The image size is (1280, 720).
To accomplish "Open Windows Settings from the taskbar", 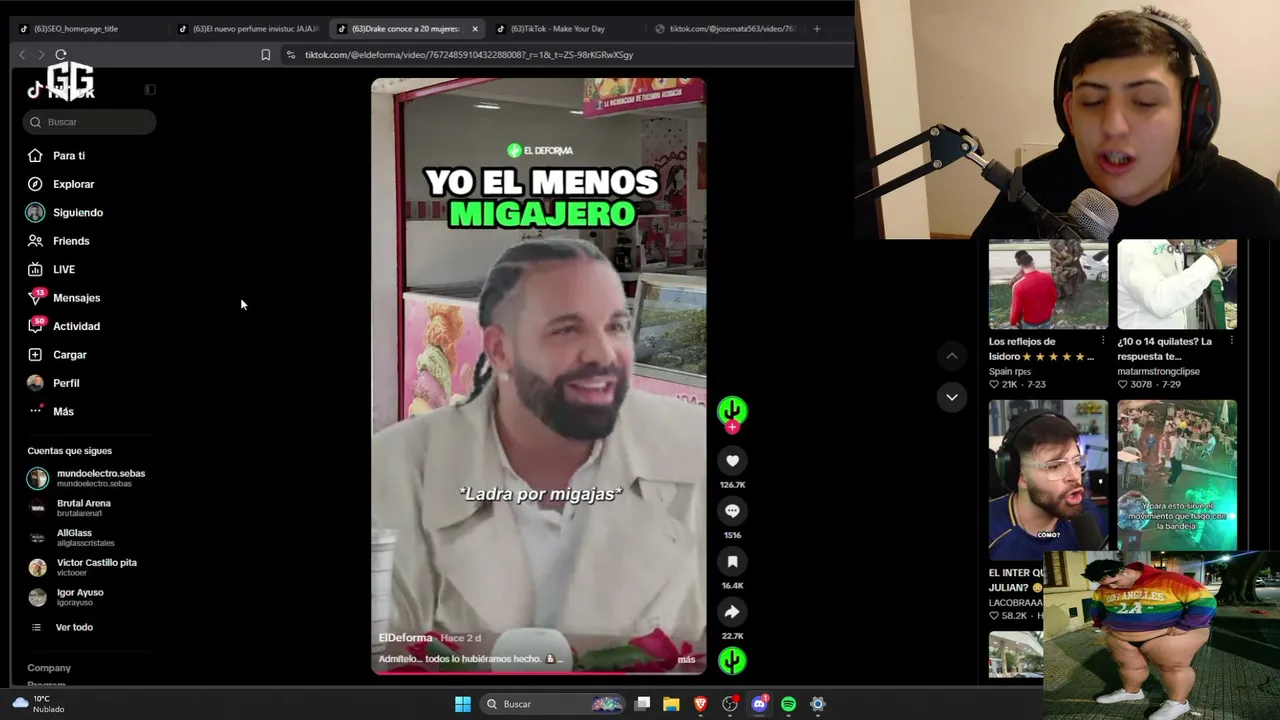I will [x=818, y=704].
